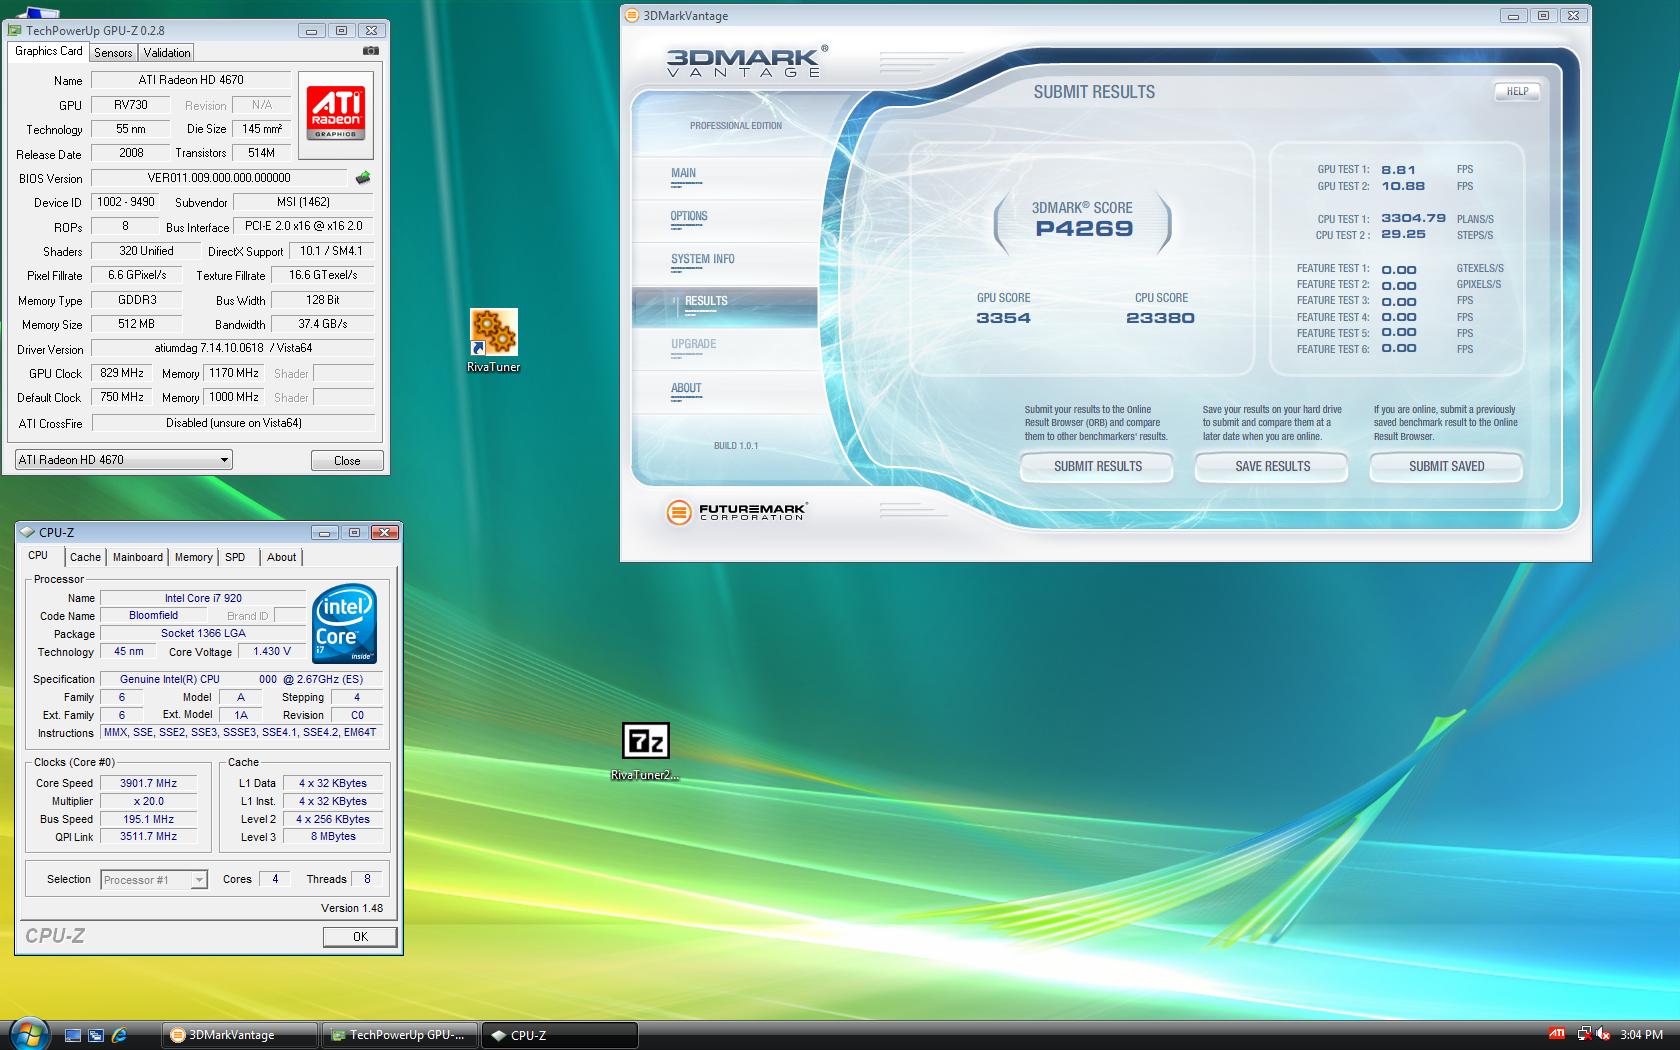Switch to the Validation tab in GPU-Z
Screen dimensions: 1680x1050
pyautogui.click(x=167, y=53)
